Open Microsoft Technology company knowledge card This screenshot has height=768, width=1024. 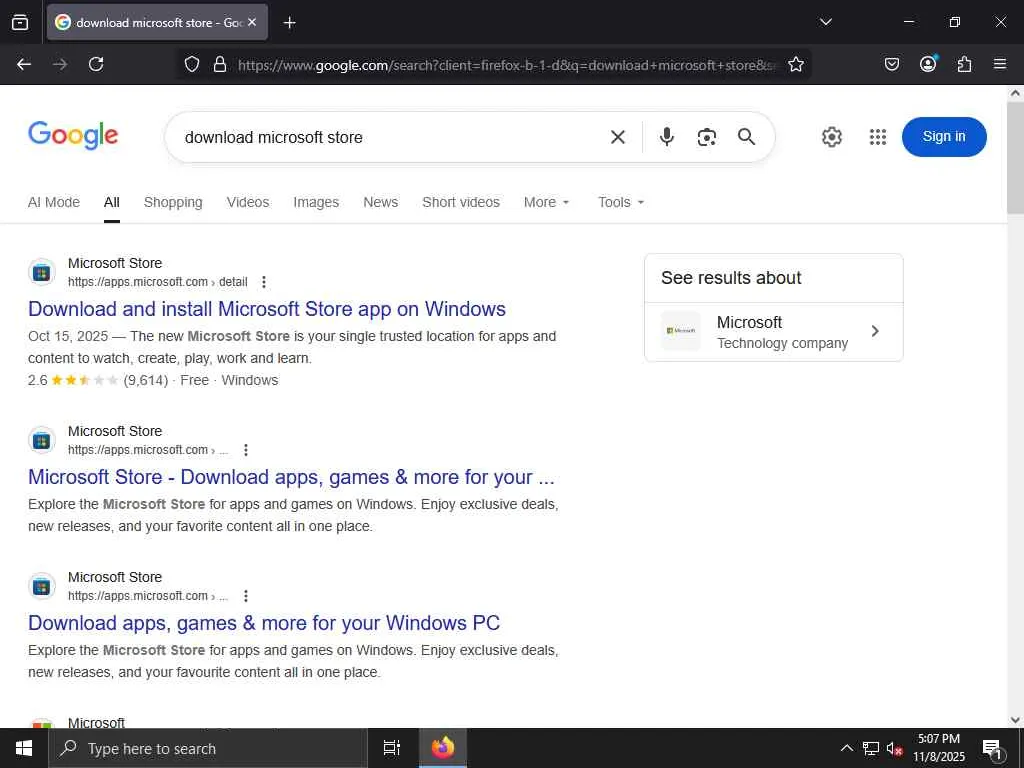pos(773,332)
